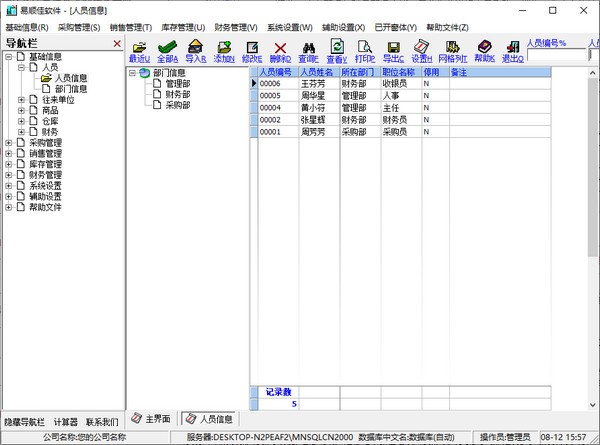Screen dimensions: 600x445
Task: Select the 财务部 department in tree
Action: click(177, 94)
